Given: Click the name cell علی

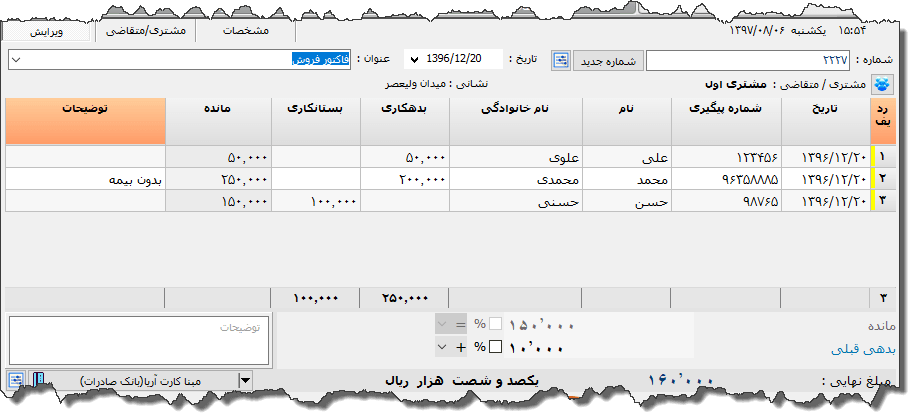Looking at the screenshot, I should (x=627, y=157).
